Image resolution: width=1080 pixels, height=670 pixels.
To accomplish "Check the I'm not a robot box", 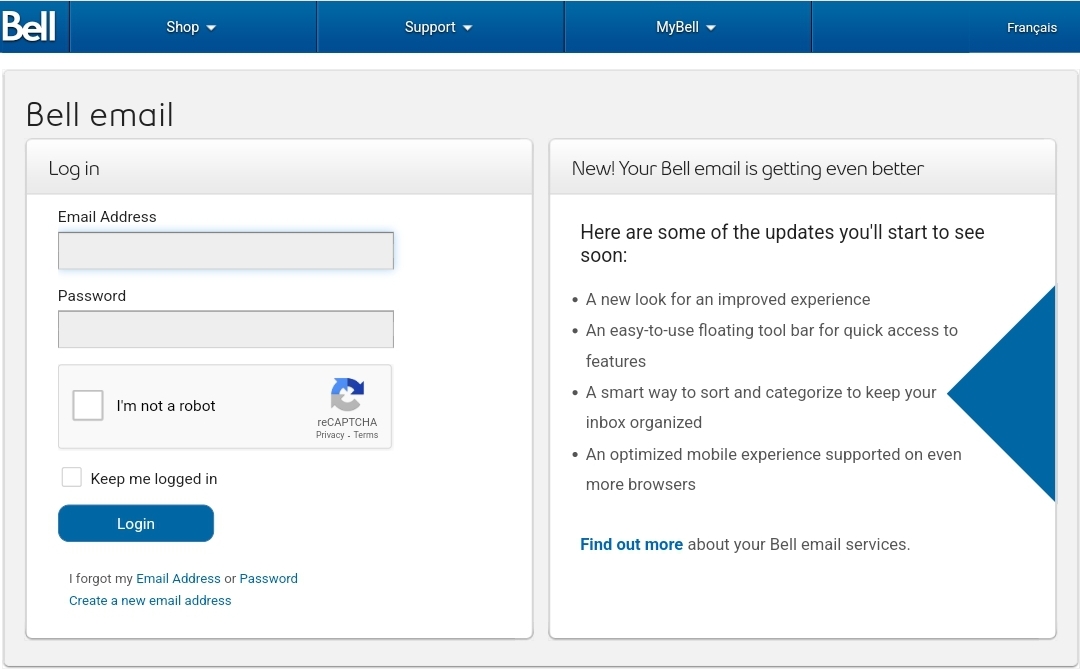I will click(x=88, y=406).
